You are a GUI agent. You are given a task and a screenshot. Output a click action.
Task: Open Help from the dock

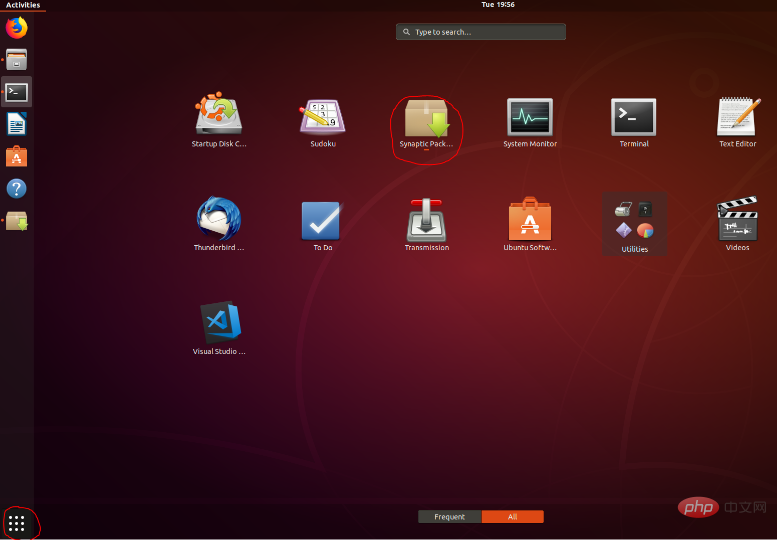pyautogui.click(x=16, y=189)
